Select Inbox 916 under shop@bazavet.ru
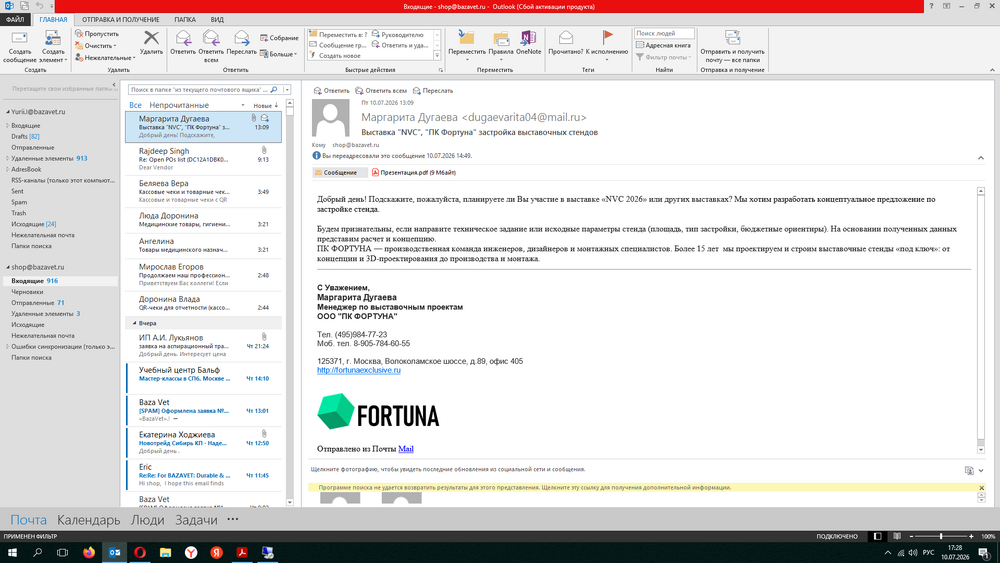The width and height of the screenshot is (1000, 563). point(61,281)
